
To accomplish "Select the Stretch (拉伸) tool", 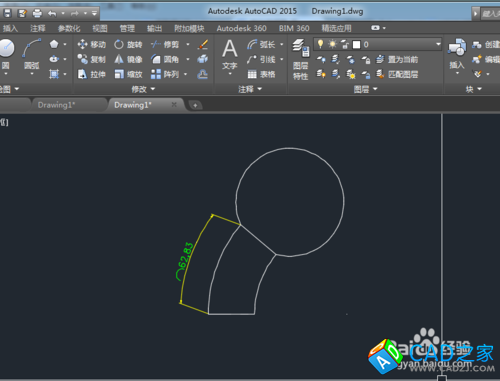I will pyautogui.click(x=91, y=74).
